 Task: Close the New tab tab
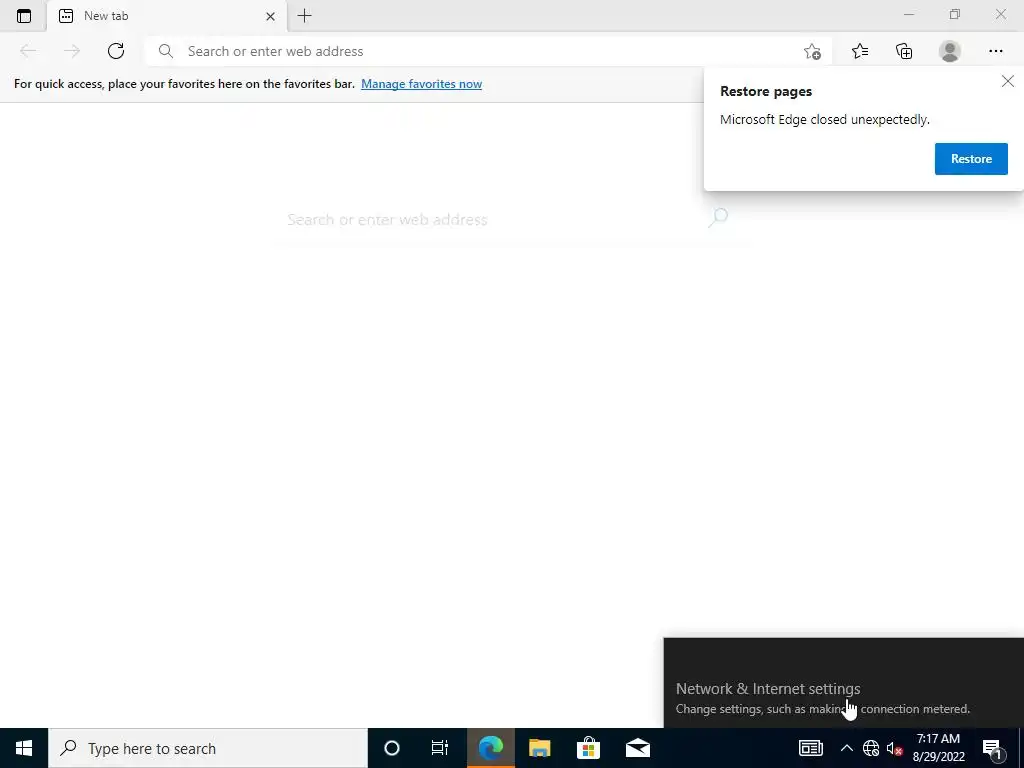[x=270, y=16]
